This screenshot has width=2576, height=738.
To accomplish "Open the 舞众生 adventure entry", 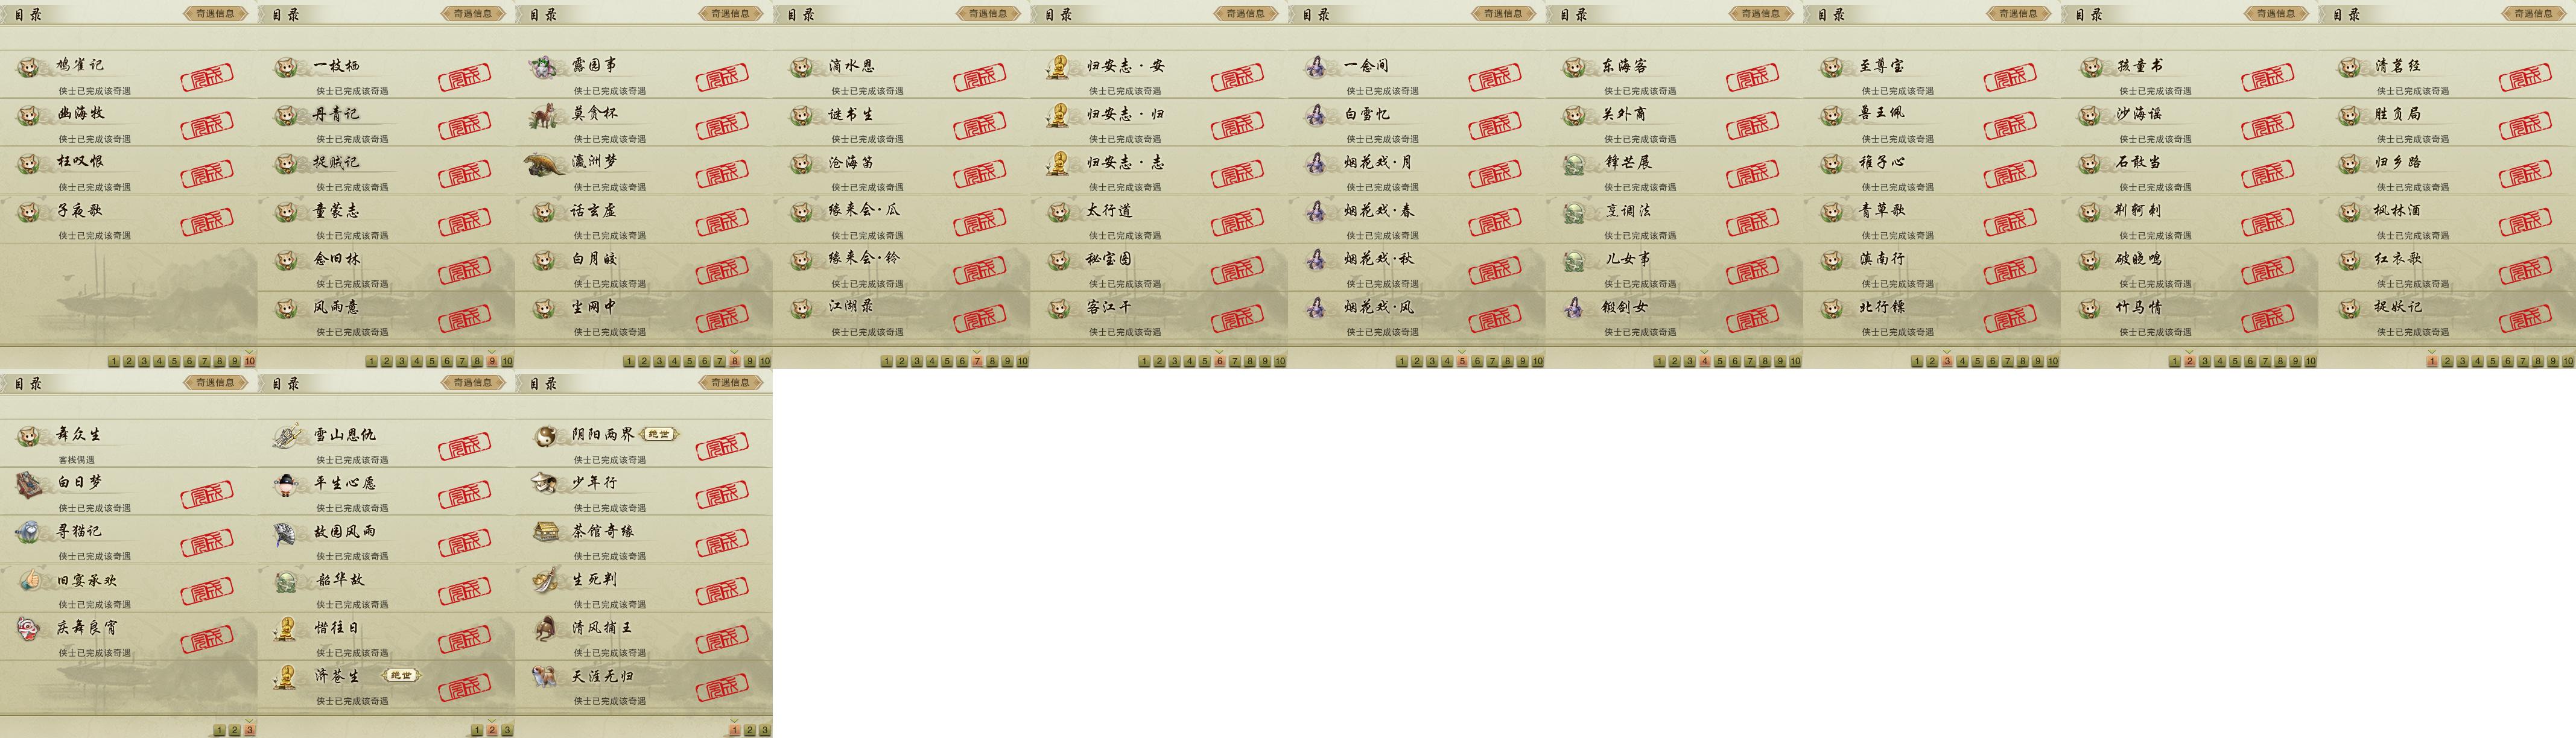I will pos(128,442).
